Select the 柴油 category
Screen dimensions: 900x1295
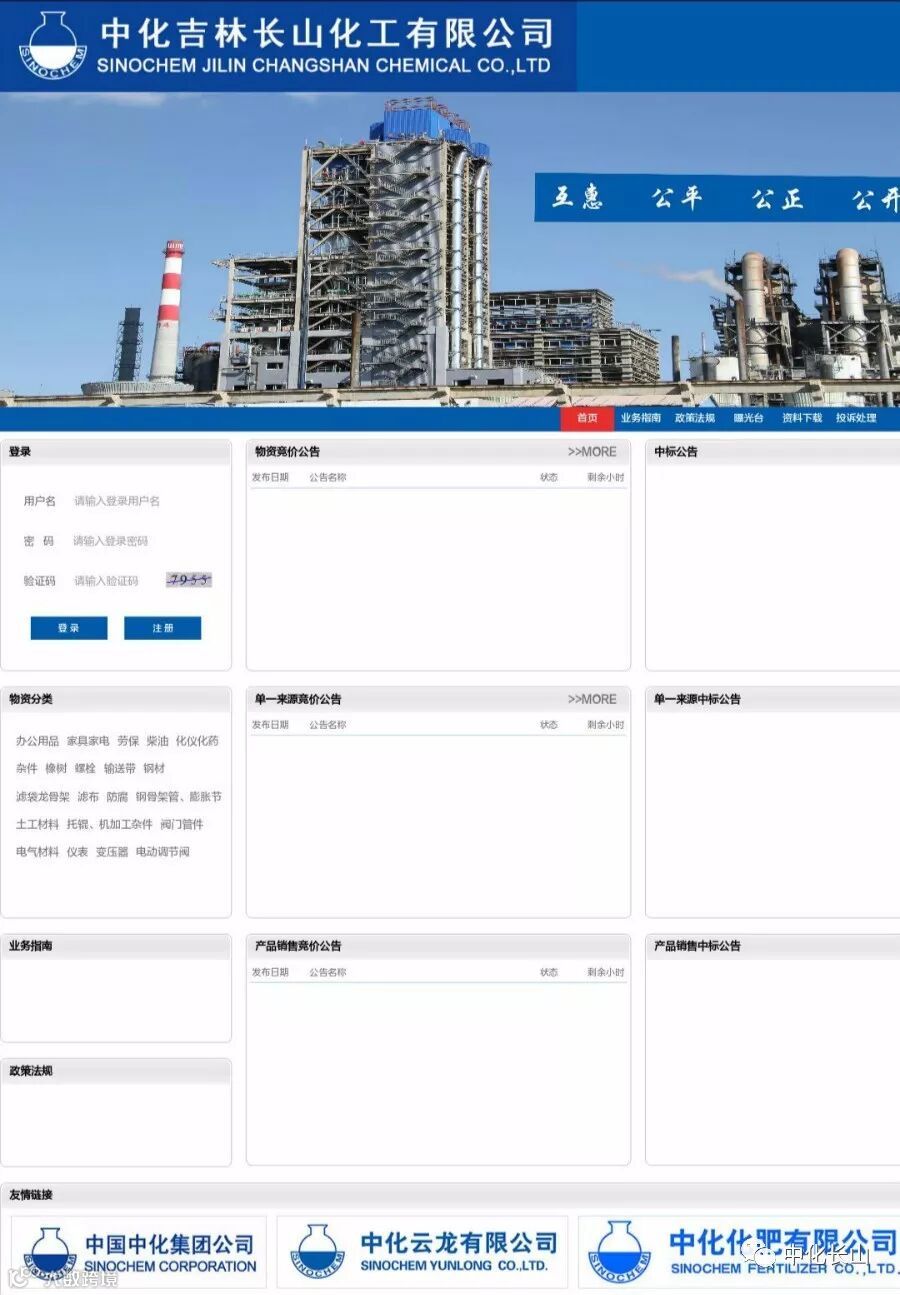click(x=157, y=741)
